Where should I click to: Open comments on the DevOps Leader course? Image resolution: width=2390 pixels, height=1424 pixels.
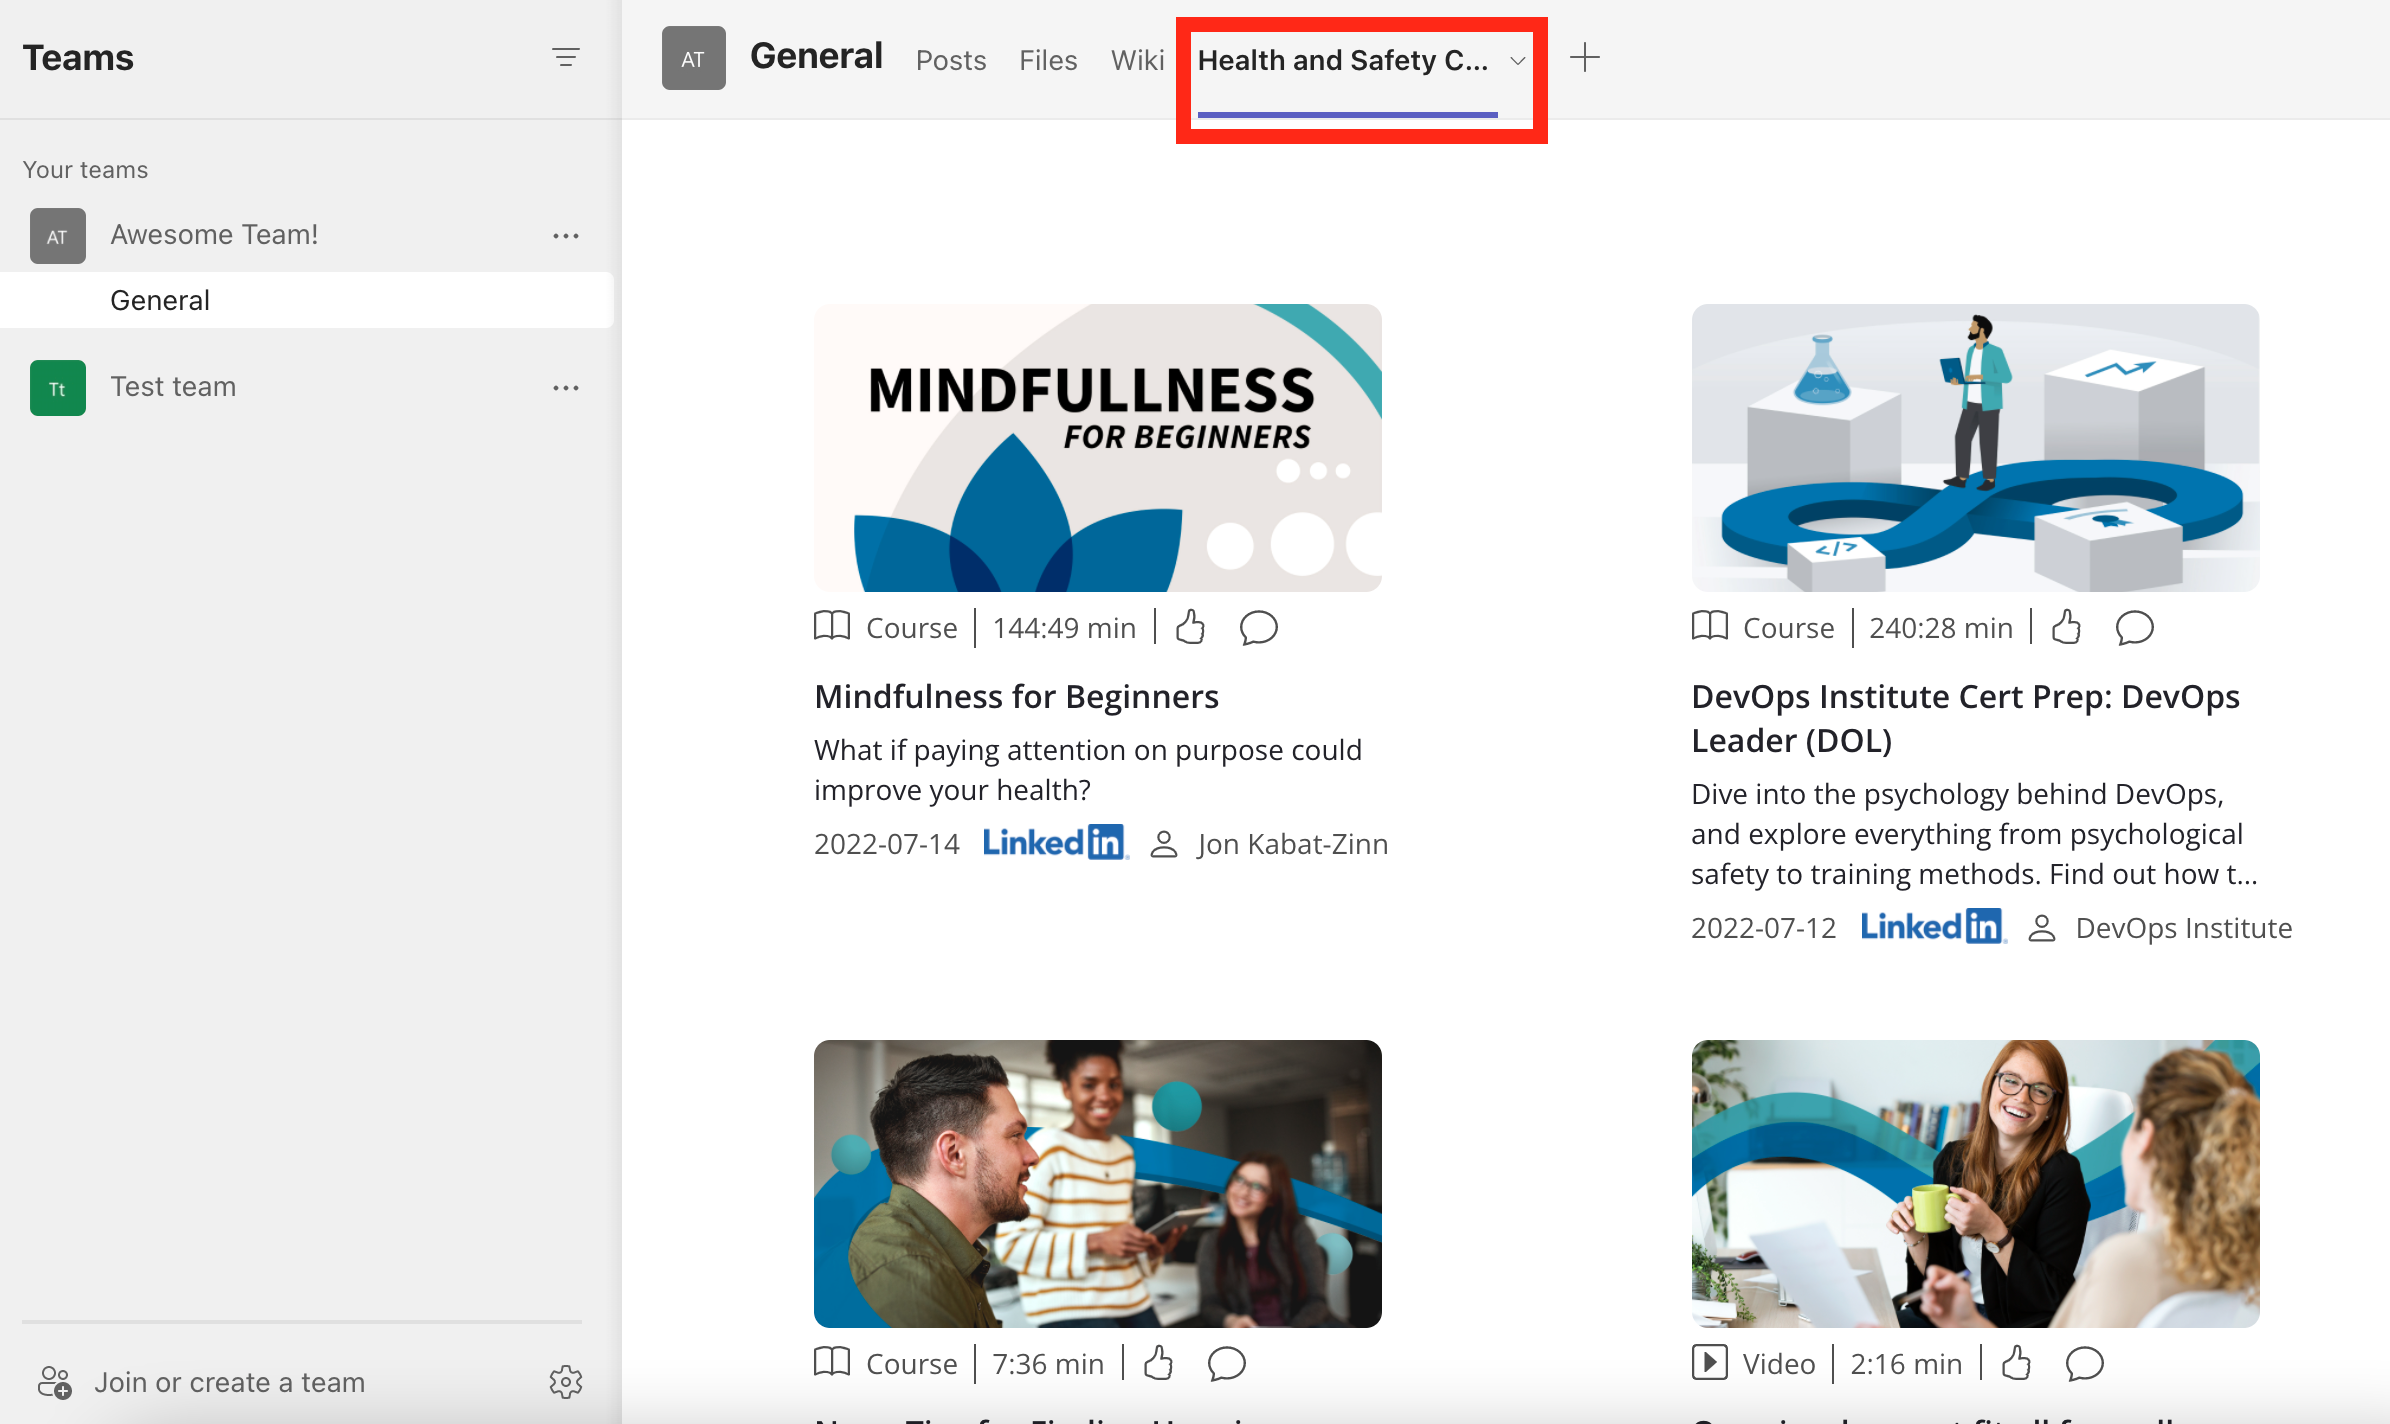(2134, 628)
